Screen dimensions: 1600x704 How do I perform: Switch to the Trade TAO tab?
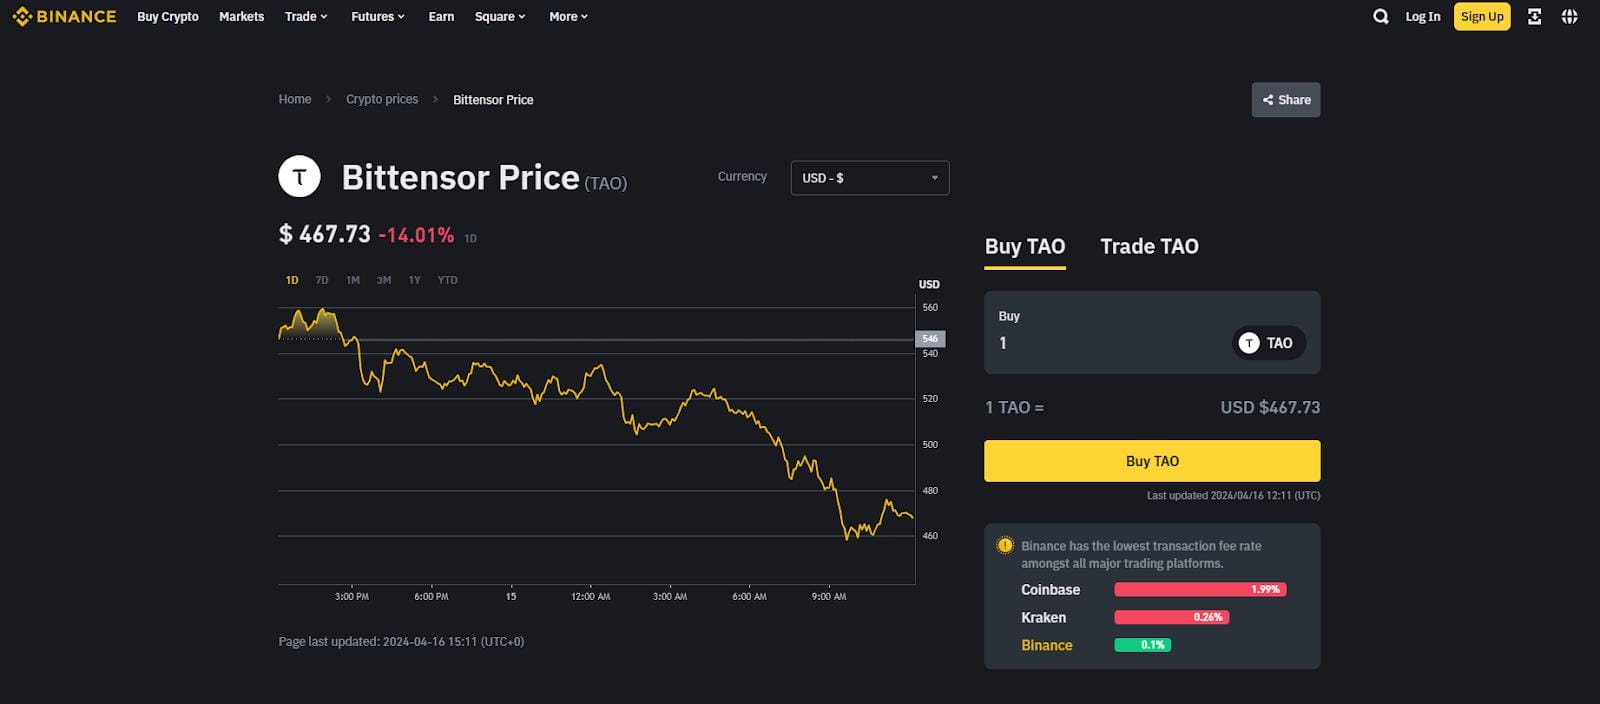[1149, 247]
